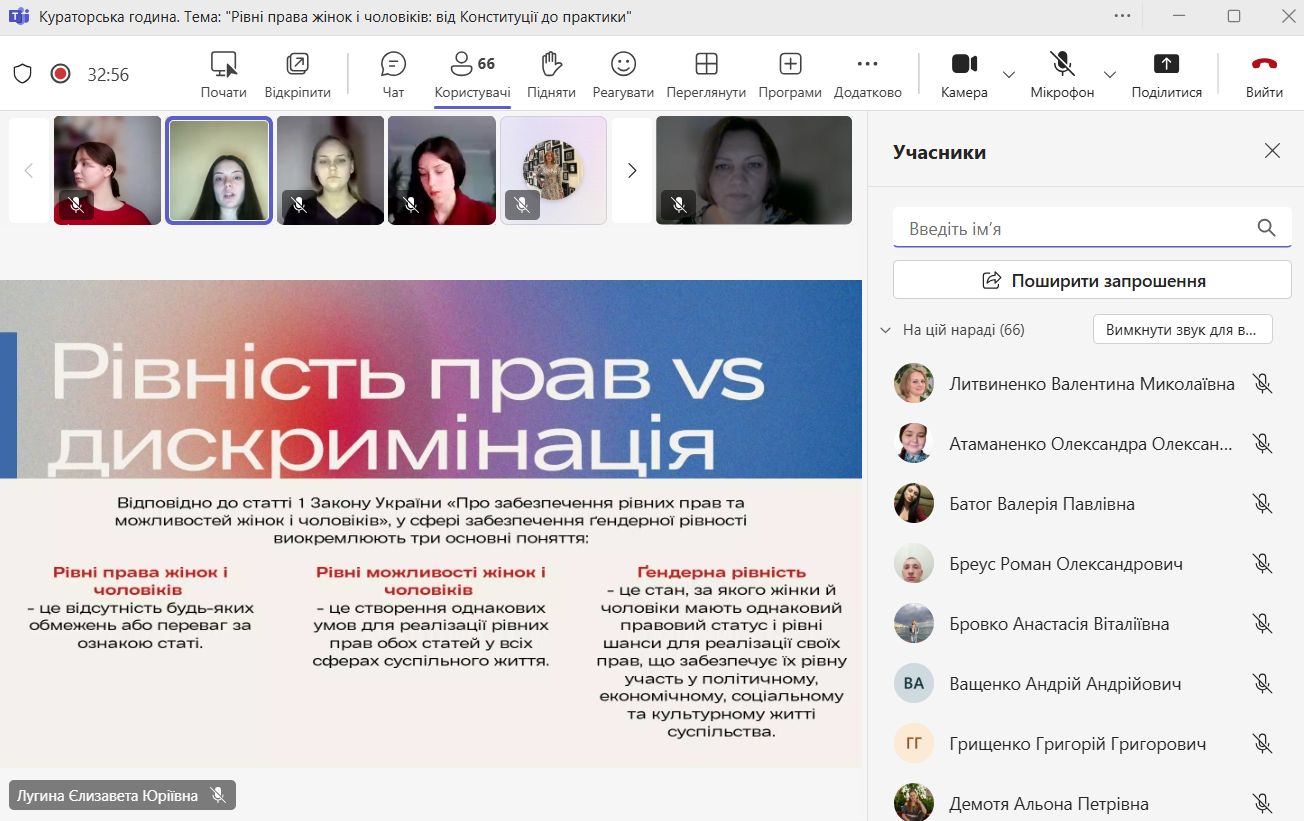Open the More (Додатково) menu
The height and width of the screenshot is (821, 1304).
(867, 65)
